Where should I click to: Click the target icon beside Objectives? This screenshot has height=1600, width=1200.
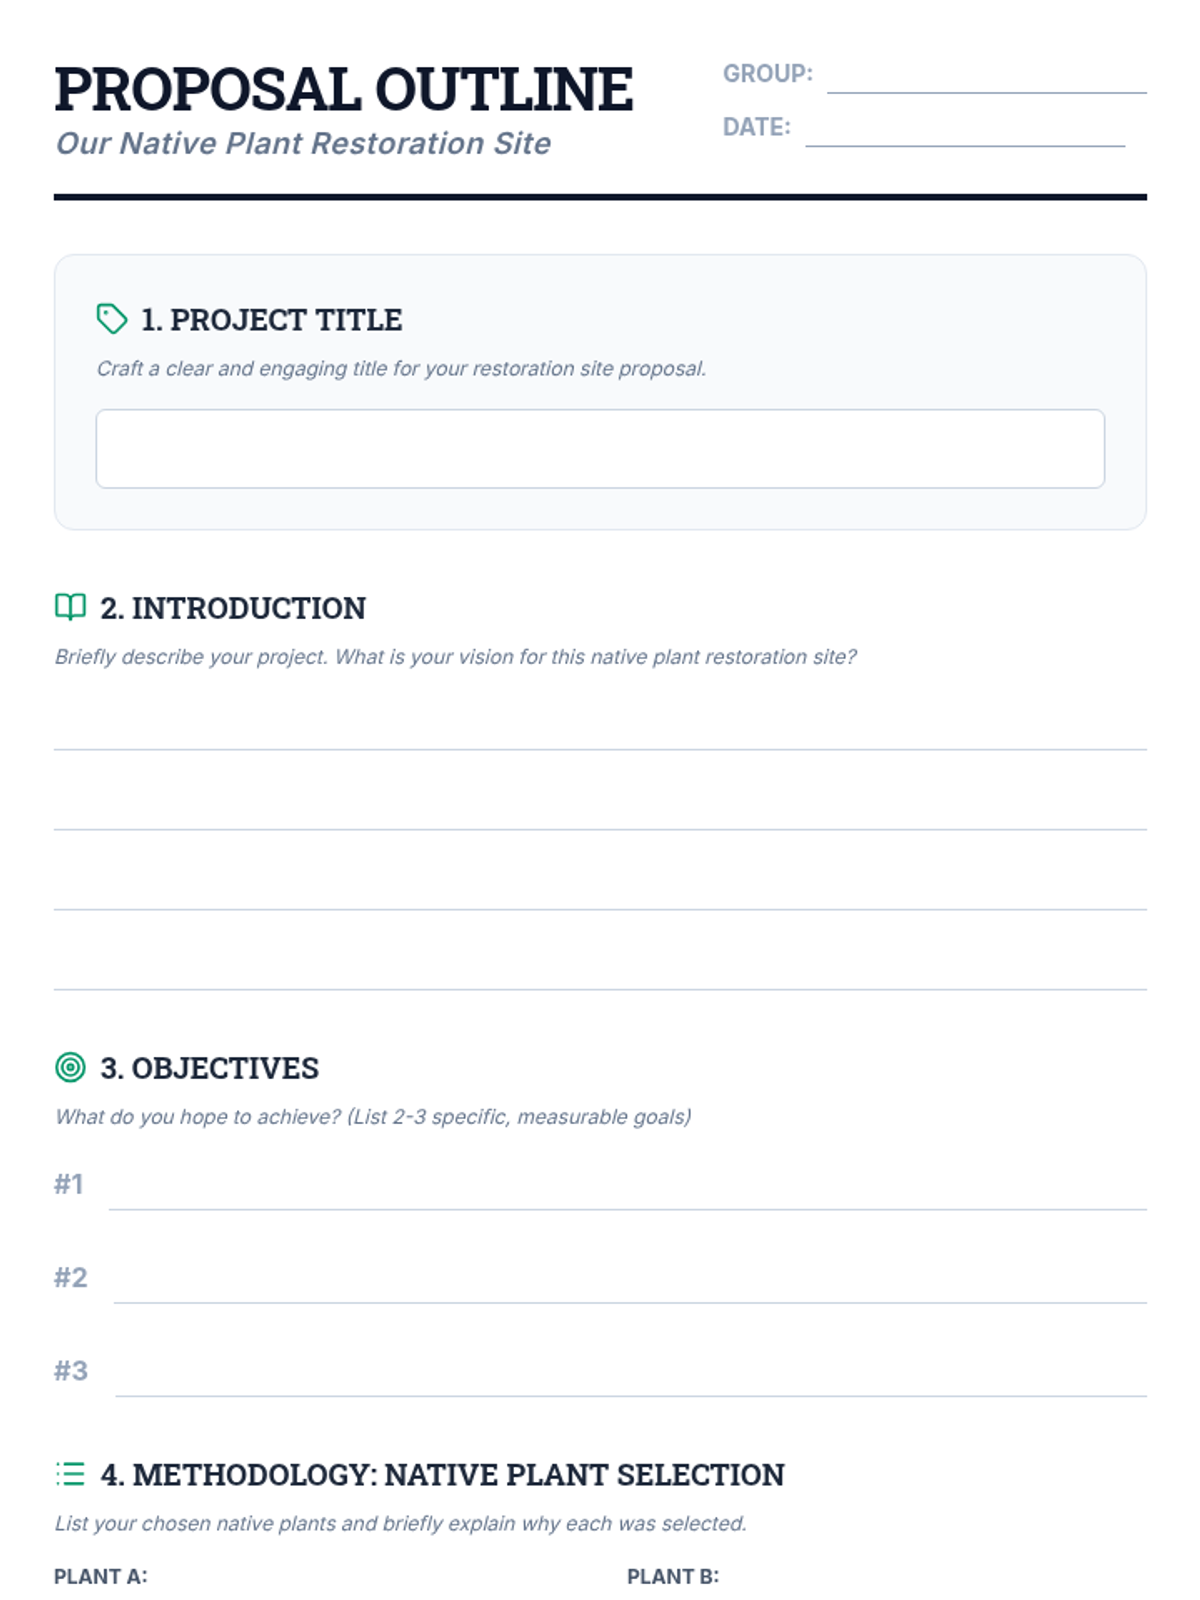point(70,1067)
